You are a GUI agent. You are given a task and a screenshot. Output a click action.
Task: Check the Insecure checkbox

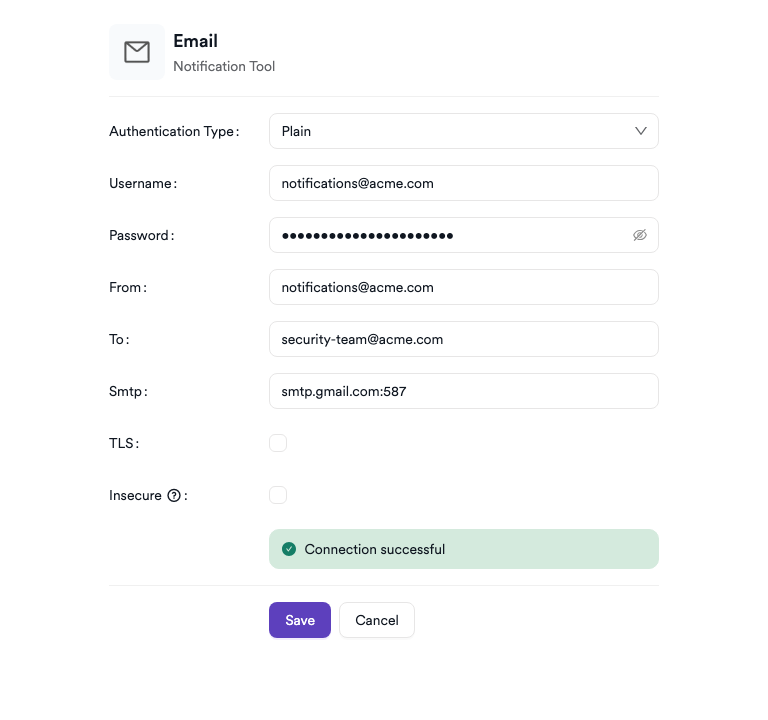[278, 495]
